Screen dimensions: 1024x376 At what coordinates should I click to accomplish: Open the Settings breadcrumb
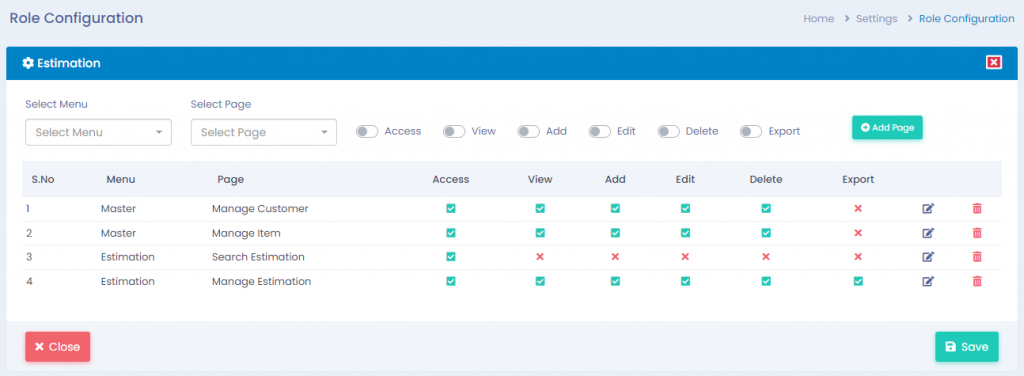pyautogui.click(x=876, y=19)
